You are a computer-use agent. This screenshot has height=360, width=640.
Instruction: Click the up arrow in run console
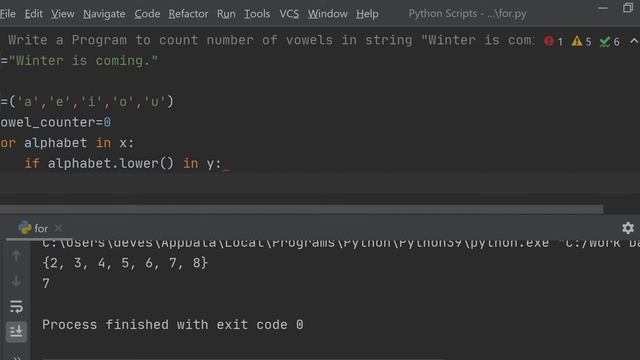tap(16, 256)
